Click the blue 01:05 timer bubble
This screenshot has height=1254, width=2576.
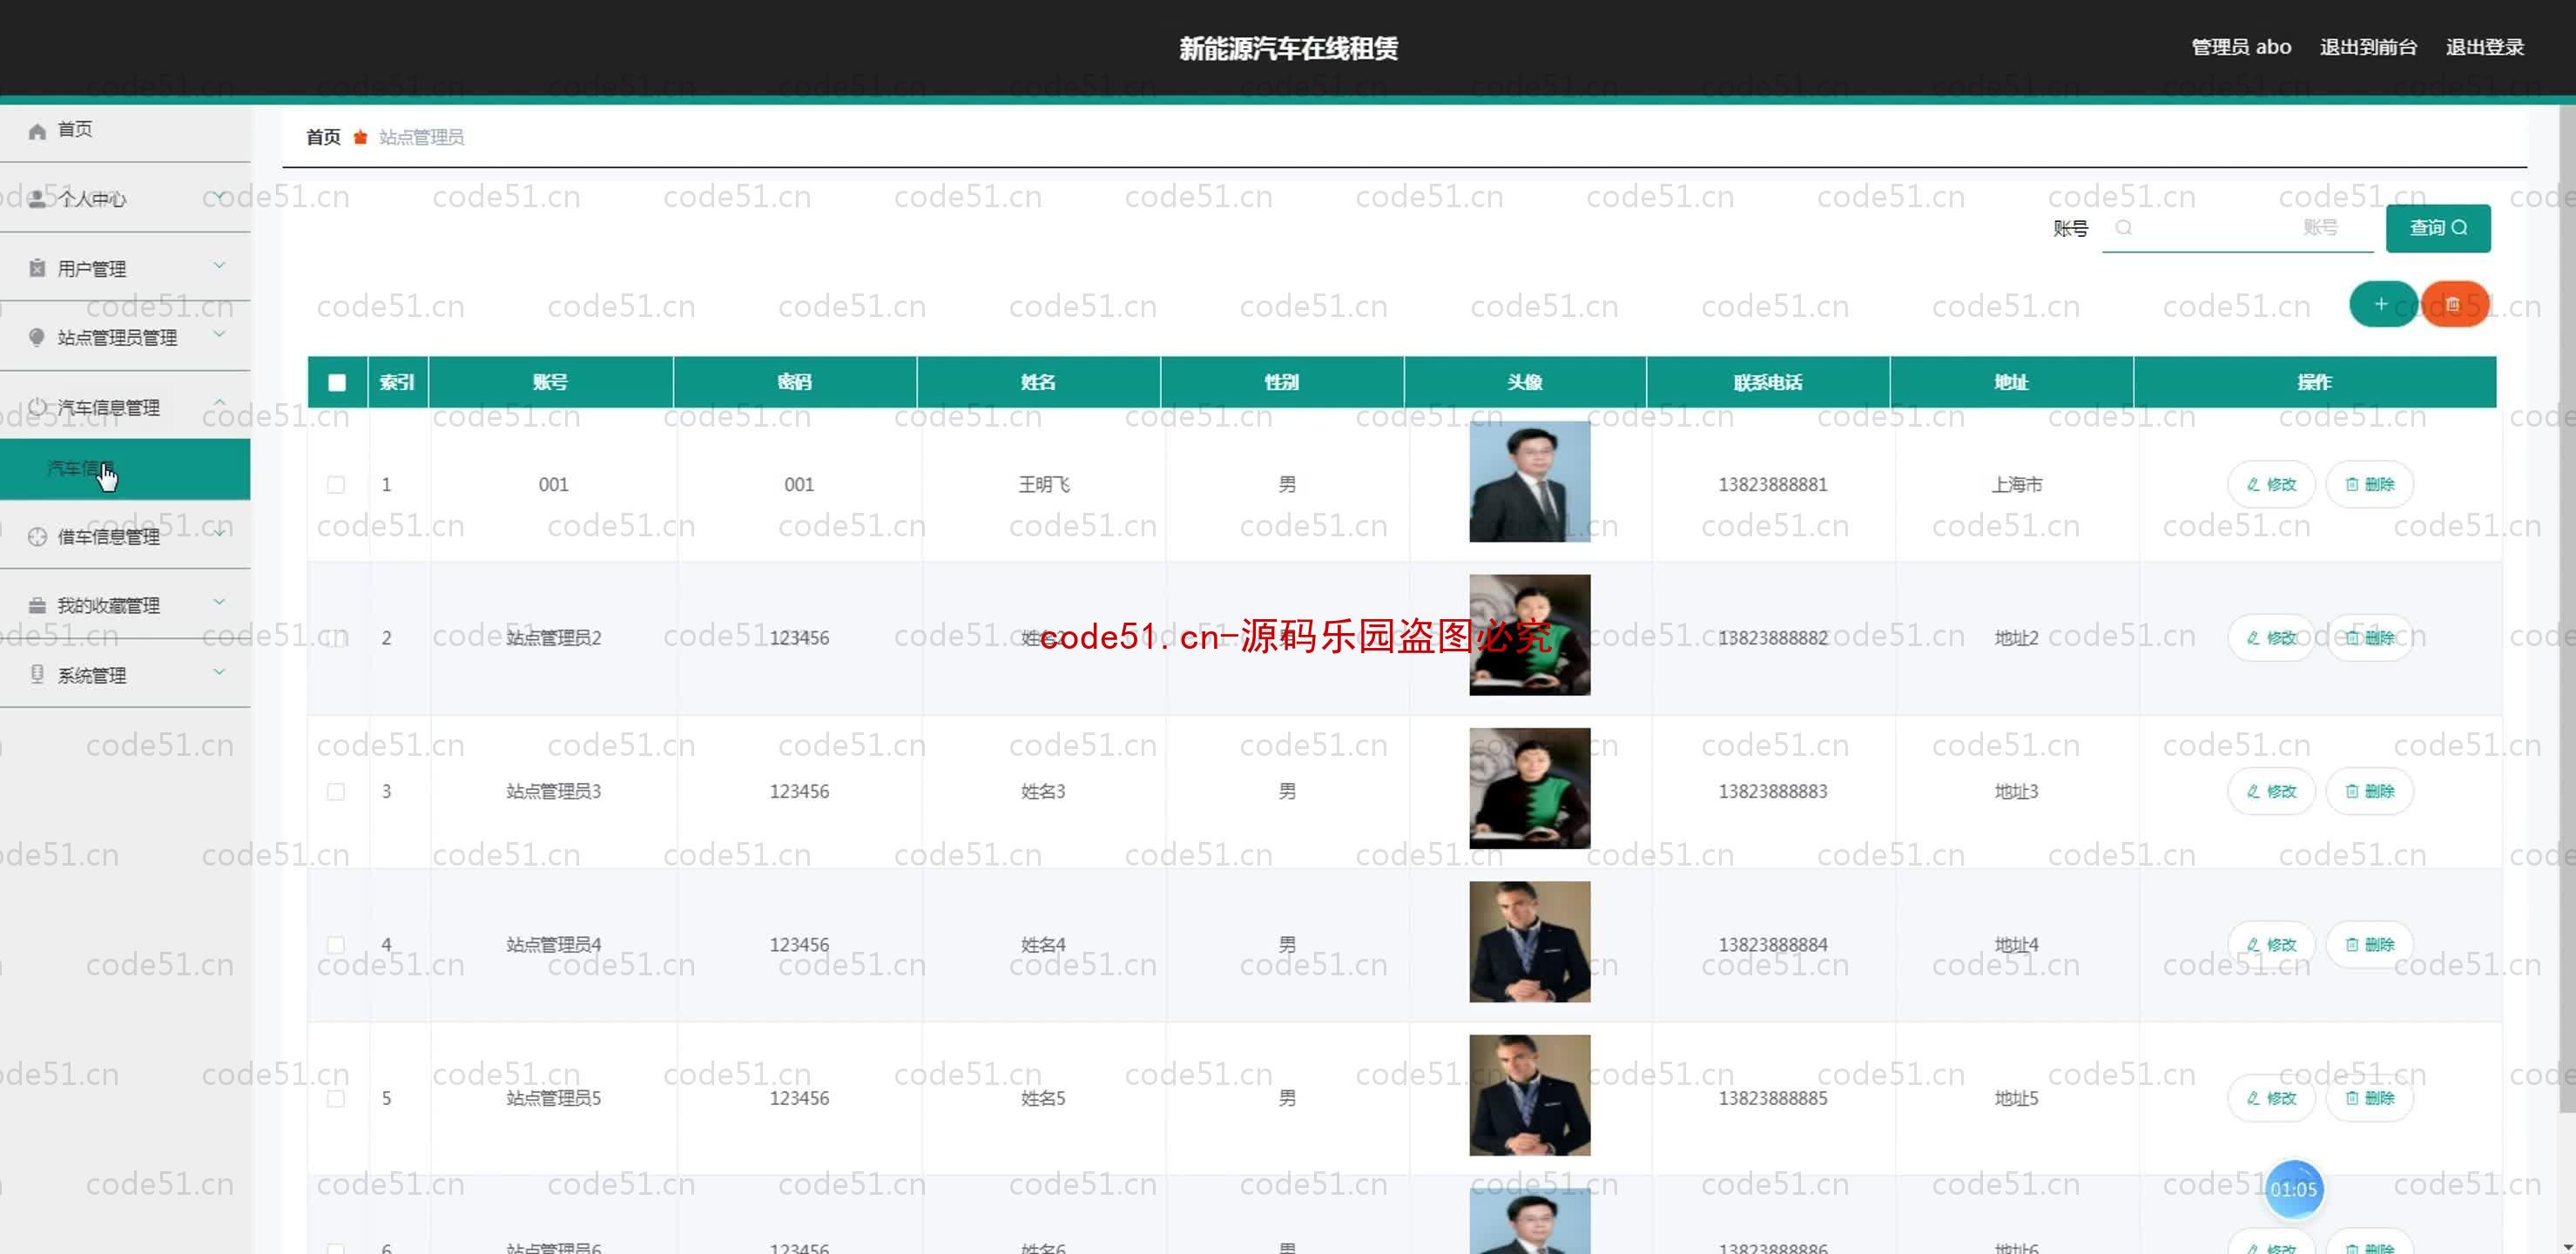[x=2293, y=1189]
